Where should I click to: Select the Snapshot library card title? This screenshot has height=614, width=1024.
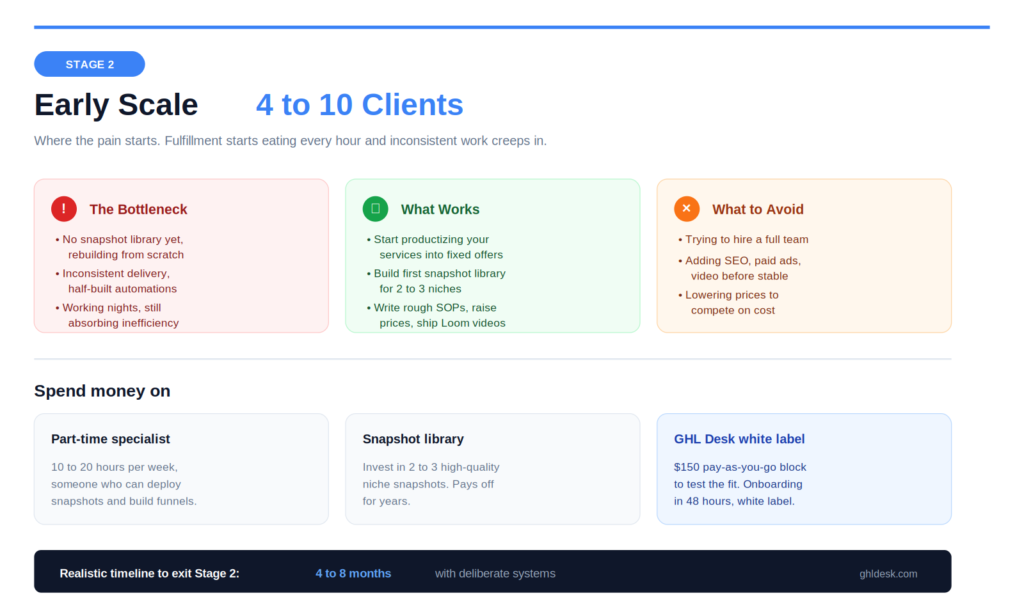[x=413, y=439]
